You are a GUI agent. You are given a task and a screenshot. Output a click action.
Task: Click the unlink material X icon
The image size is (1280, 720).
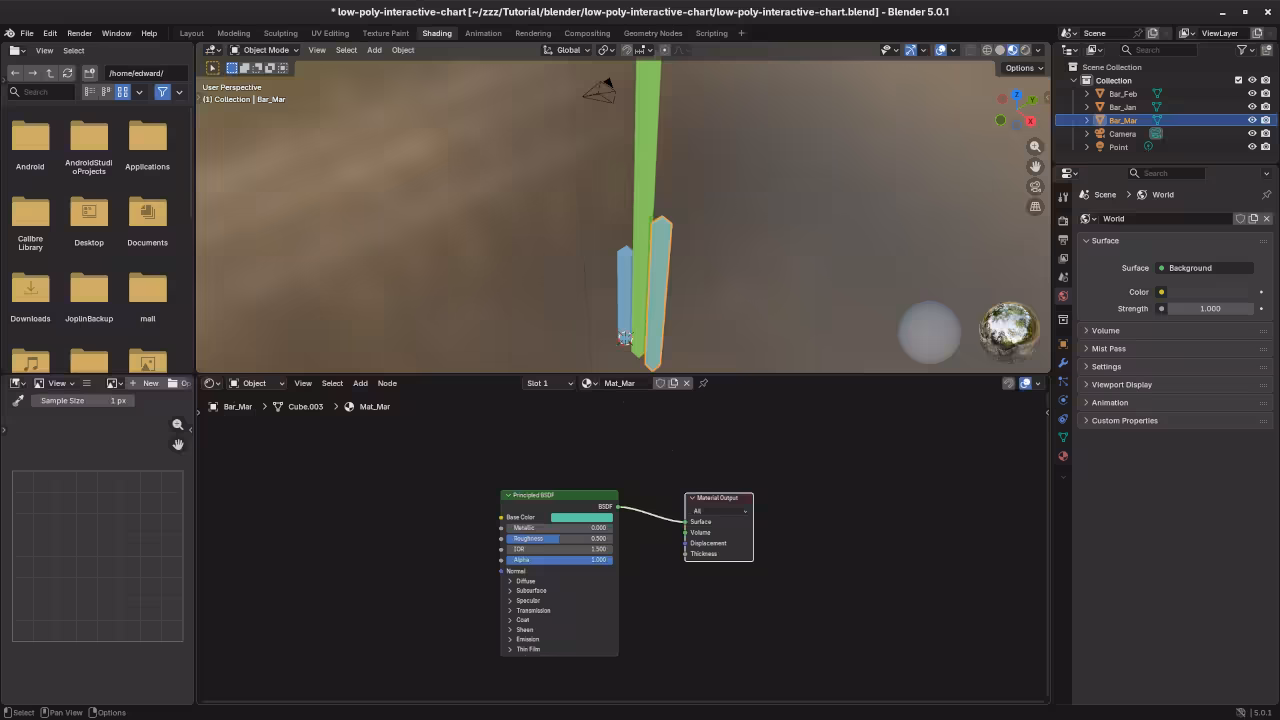point(686,383)
